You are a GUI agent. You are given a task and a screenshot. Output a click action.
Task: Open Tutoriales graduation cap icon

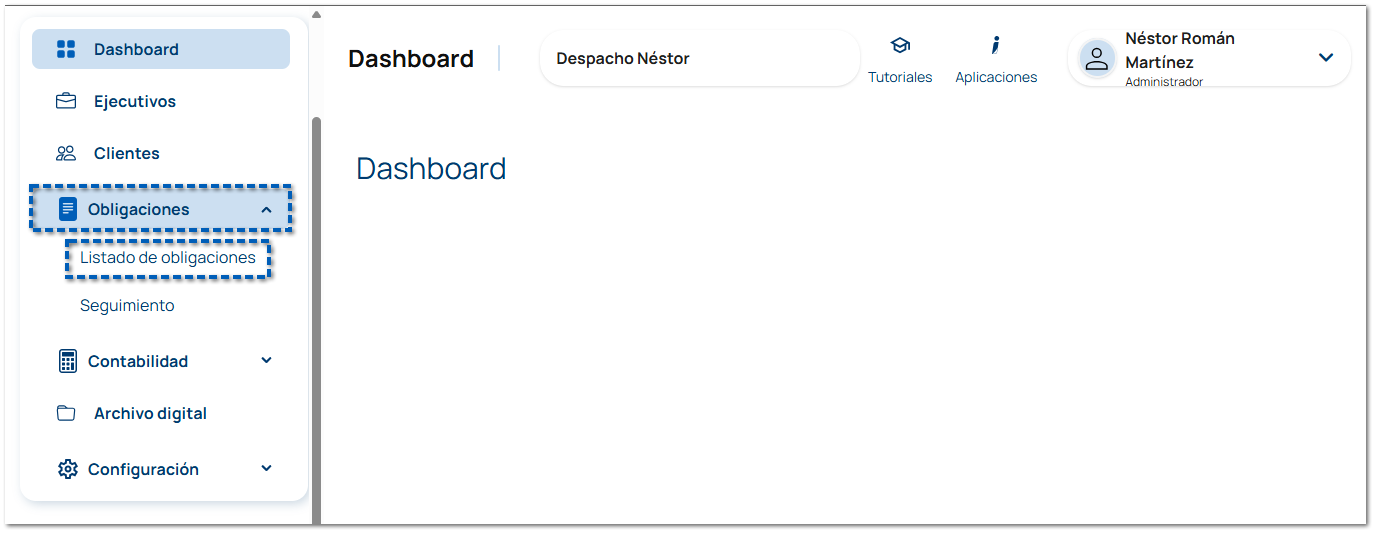point(900,46)
